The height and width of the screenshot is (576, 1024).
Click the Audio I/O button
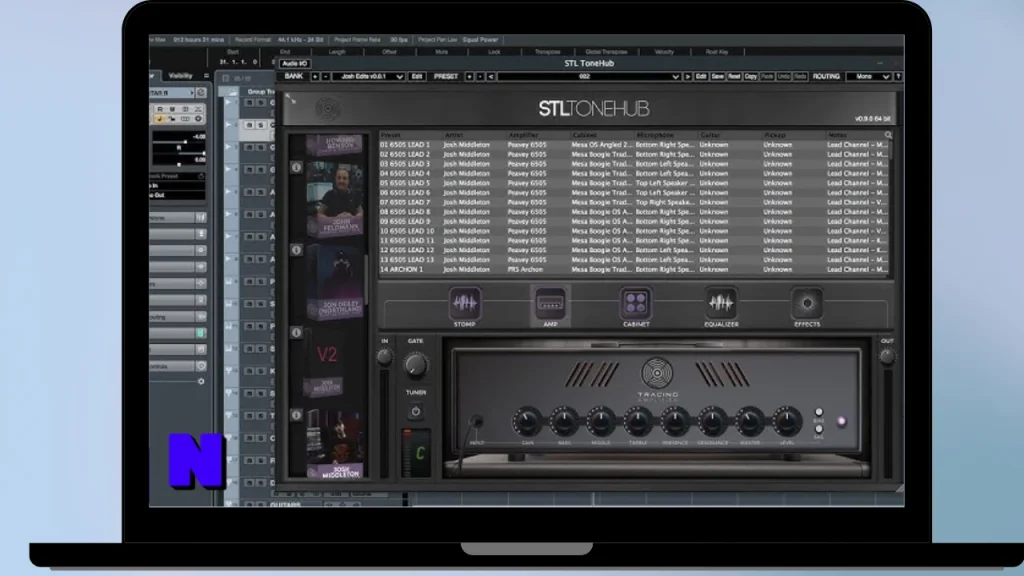[295, 63]
